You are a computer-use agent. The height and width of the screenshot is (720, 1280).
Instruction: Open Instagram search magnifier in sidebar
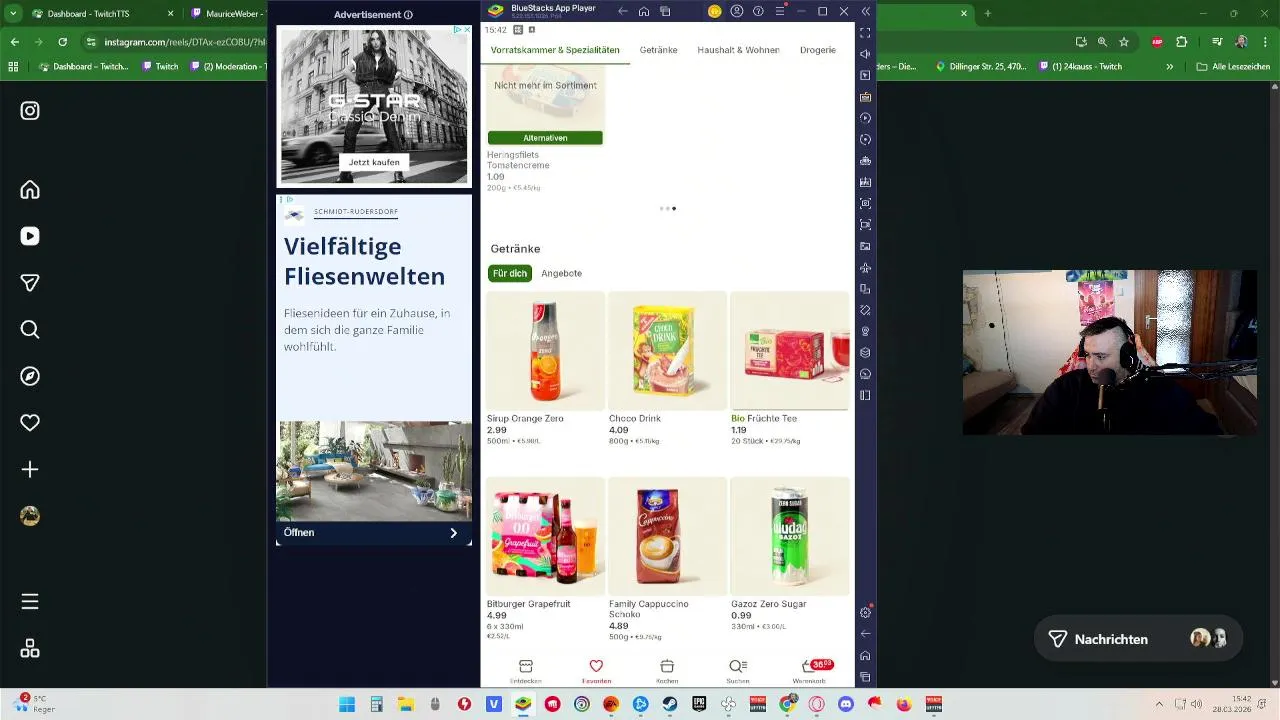[x=30, y=329]
